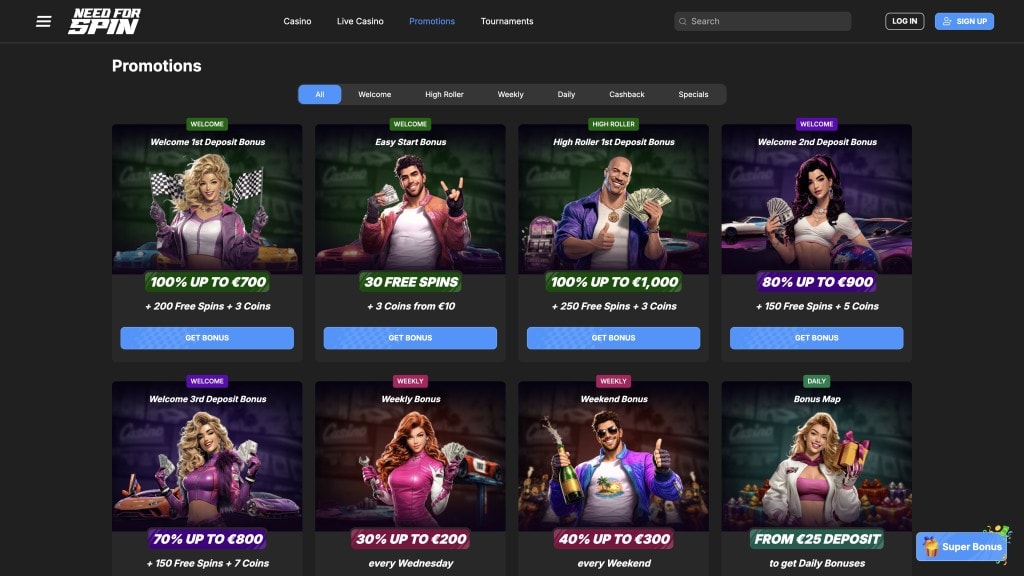This screenshot has height=576, width=1024.
Task: Click the '100% UP TO €700' offer text
Action: coord(208,282)
